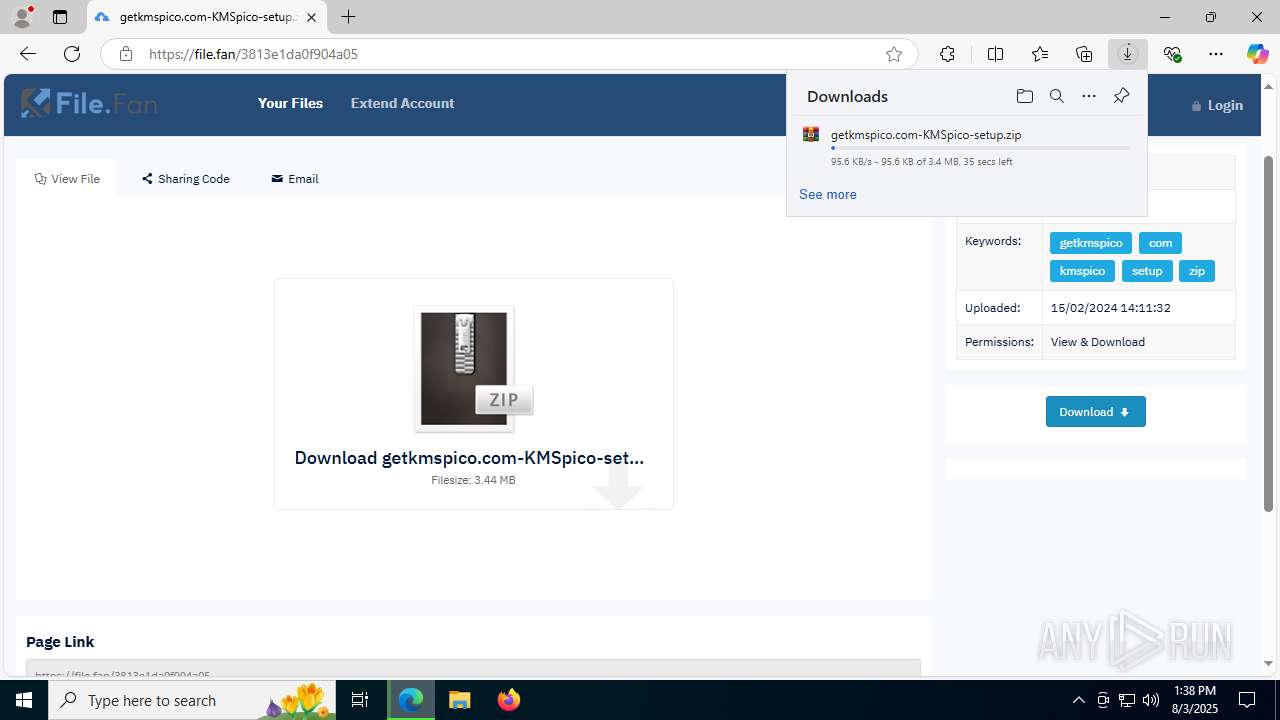Click the File.Fan logo
Screen dimensions: 1280x720
[x=89, y=103]
